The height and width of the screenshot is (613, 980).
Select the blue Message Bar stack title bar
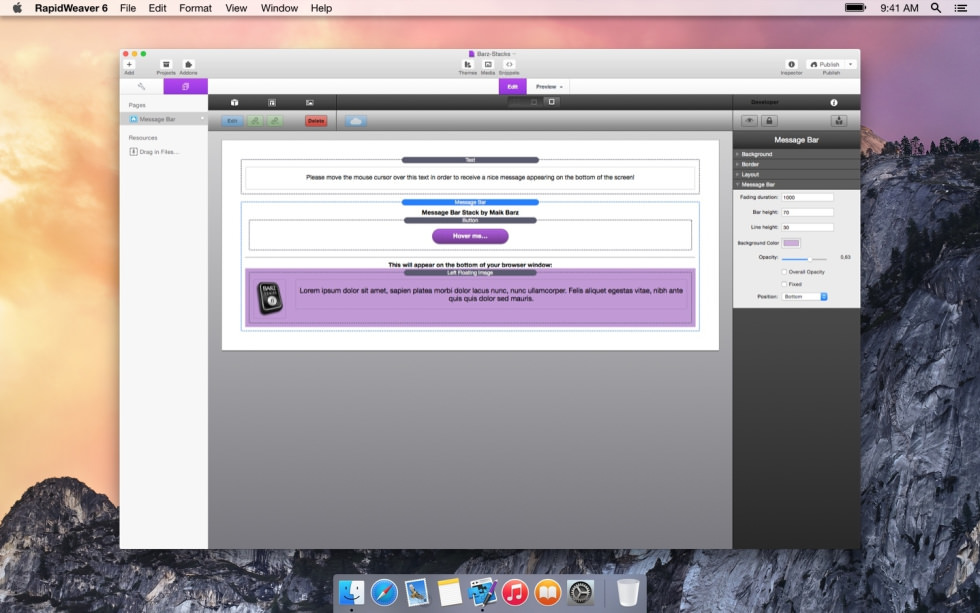pos(470,202)
